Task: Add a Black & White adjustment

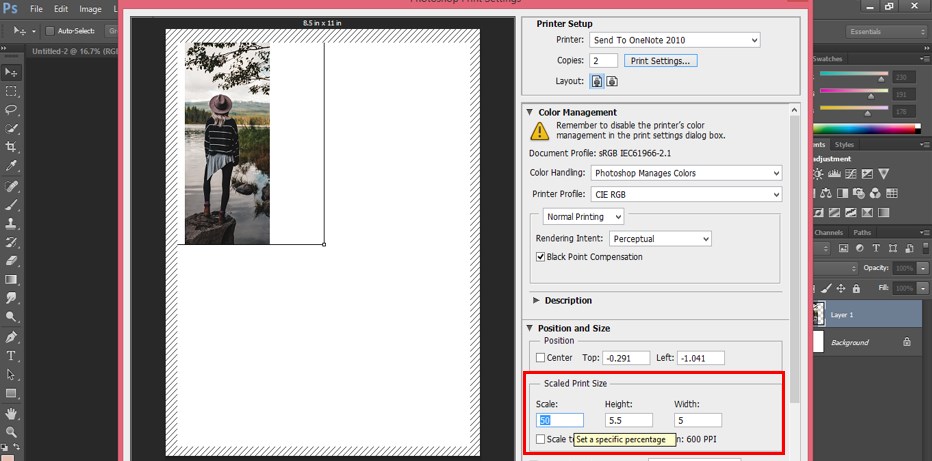Action: pyautogui.click(x=842, y=193)
